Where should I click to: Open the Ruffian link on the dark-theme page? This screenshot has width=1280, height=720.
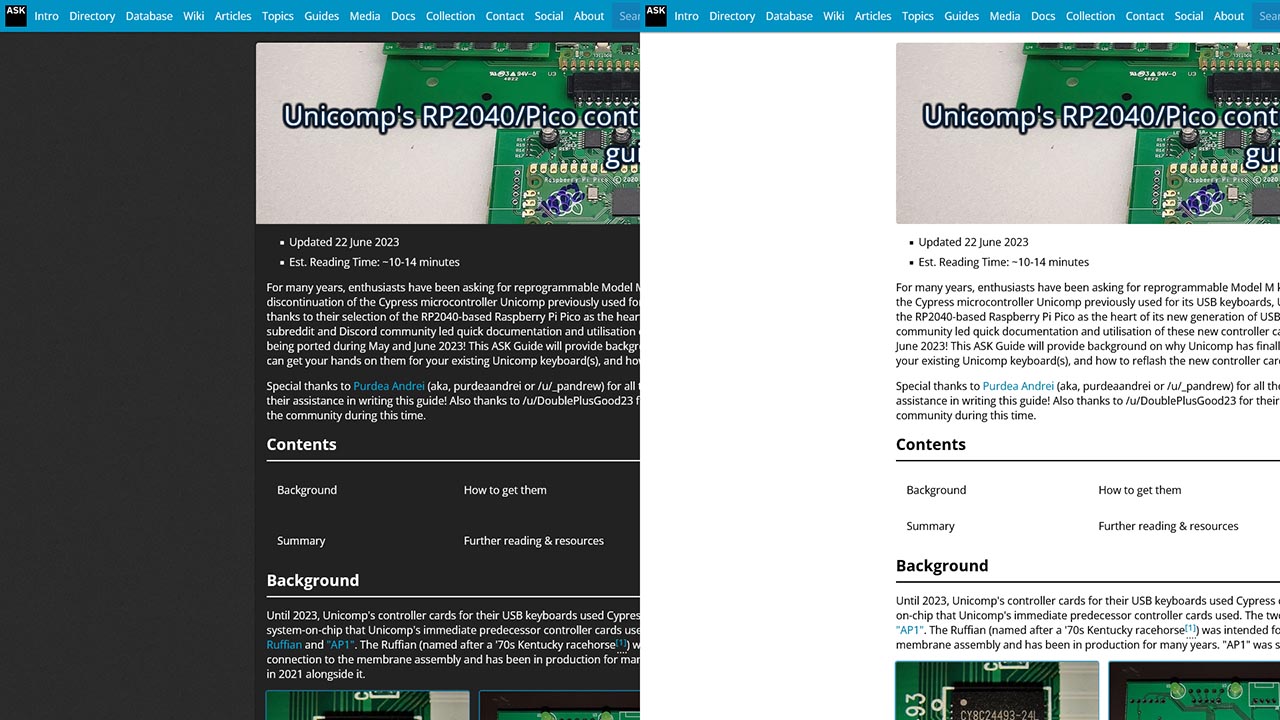[x=284, y=645]
